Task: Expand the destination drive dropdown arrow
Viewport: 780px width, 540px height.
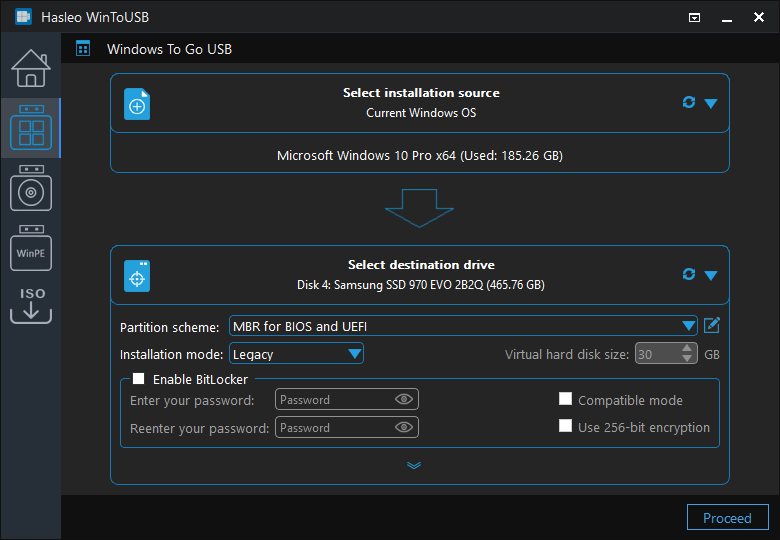Action: coord(711,275)
